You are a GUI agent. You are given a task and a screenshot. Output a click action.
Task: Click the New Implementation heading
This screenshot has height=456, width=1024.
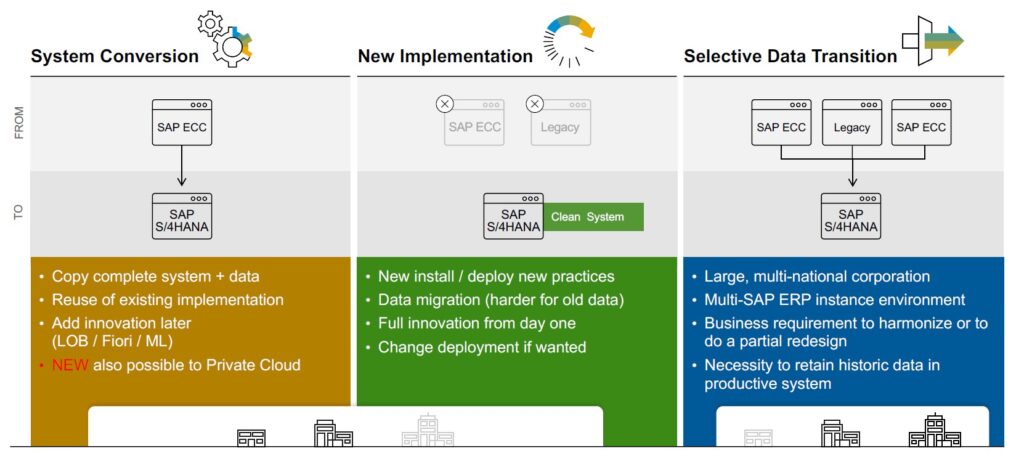click(x=445, y=56)
